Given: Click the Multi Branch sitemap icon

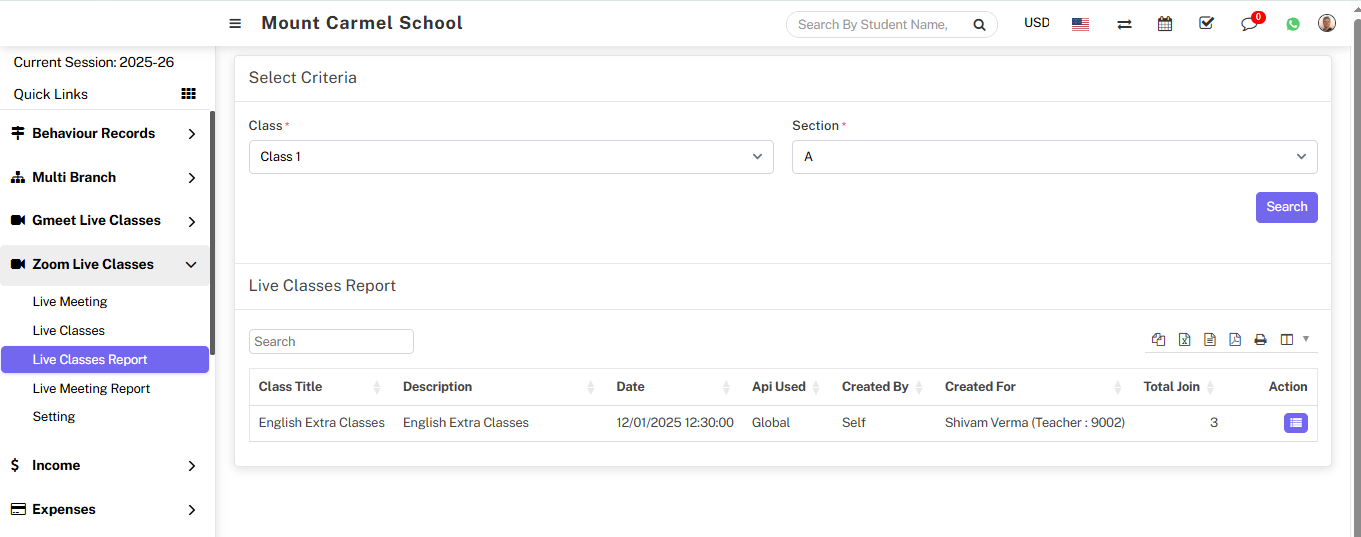Looking at the screenshot, I should (x=17, y=177).
